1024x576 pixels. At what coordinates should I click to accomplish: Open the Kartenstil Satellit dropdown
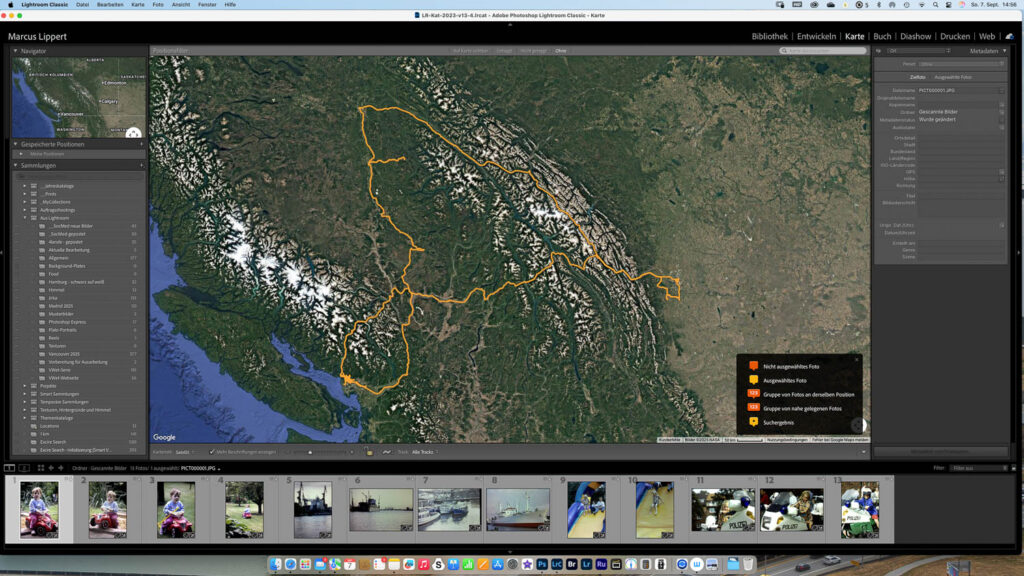185,452
